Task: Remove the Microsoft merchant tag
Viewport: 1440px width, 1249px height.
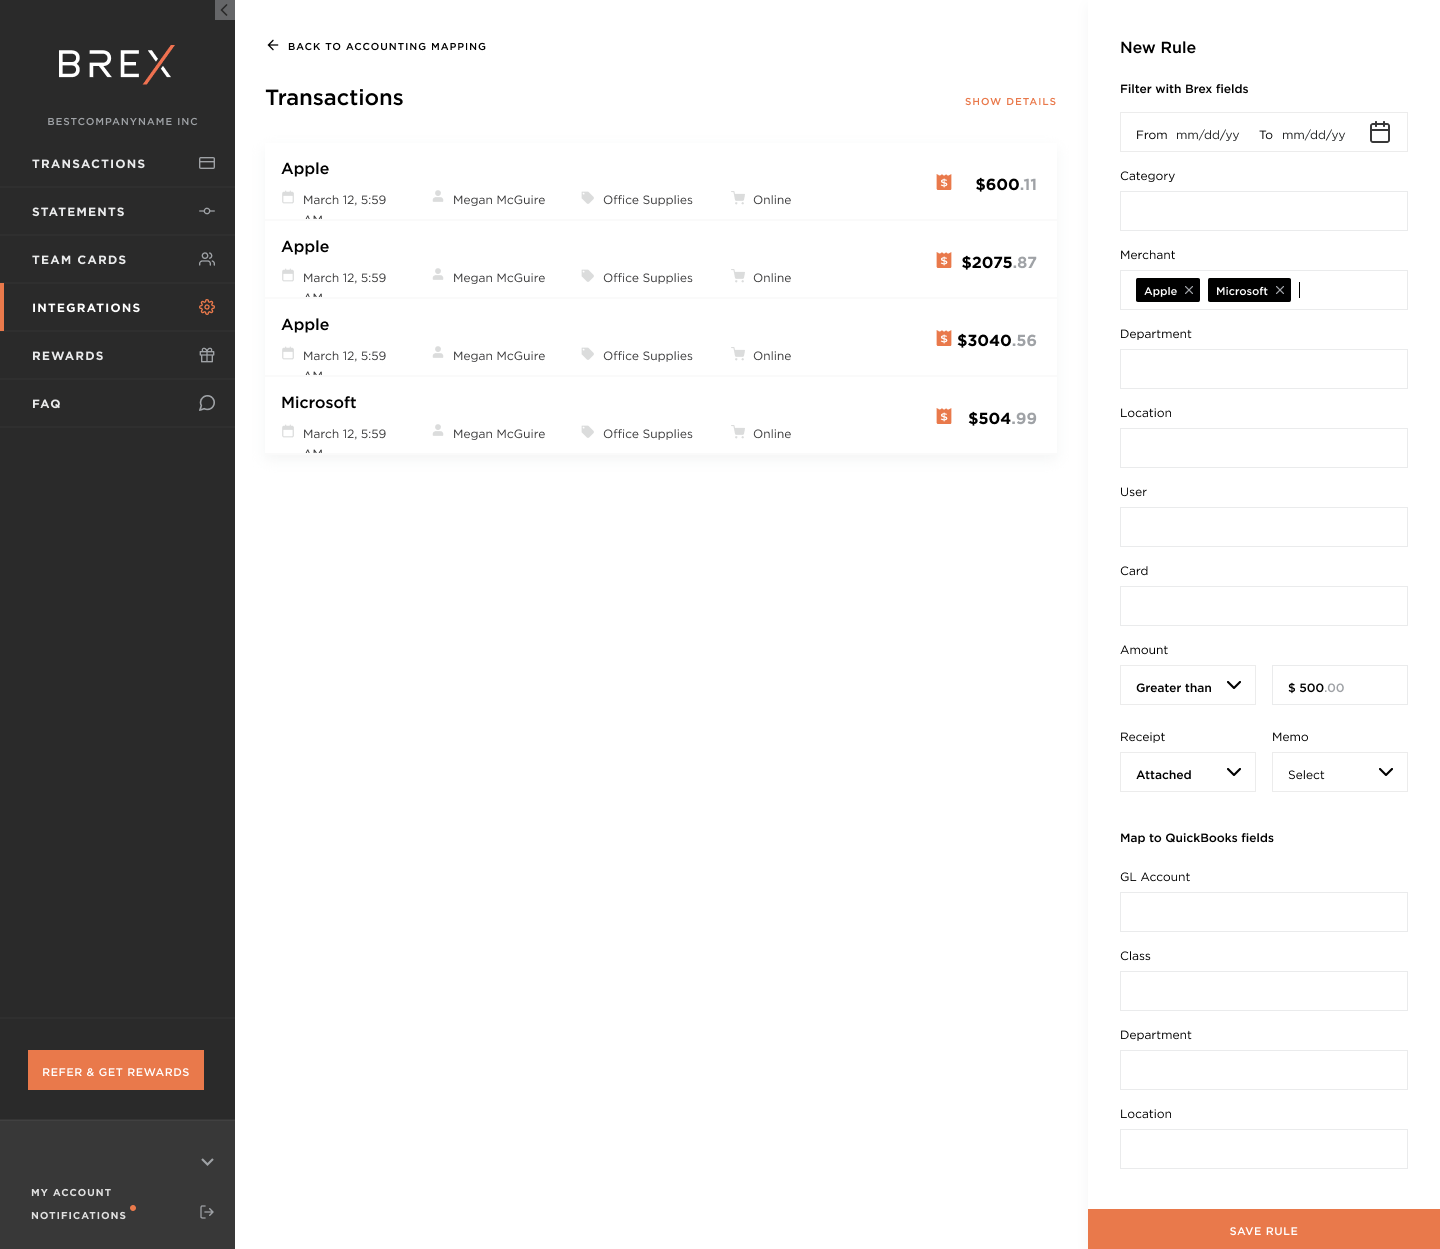Action: 1280,290
